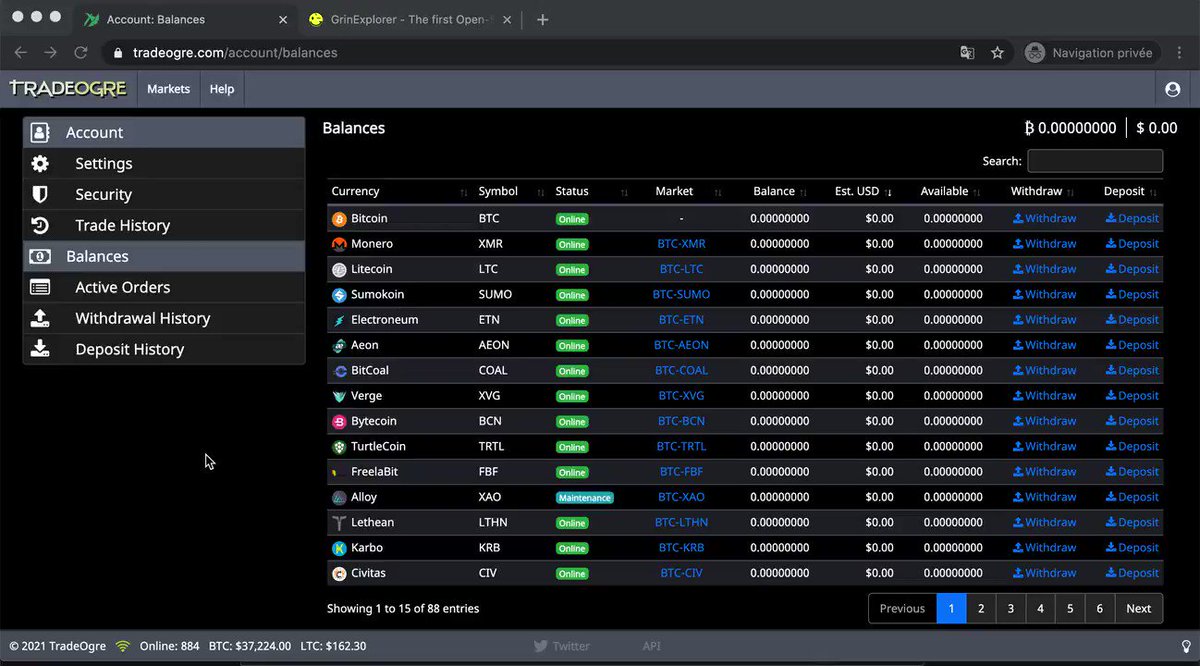
Task: Open the Twitter link in footer
Action: [x=563, y=647]
